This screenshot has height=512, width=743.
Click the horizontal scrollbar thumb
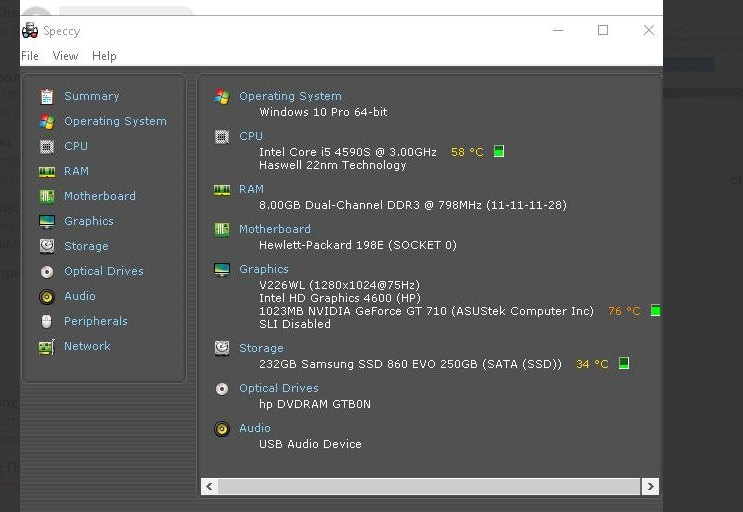pyautogui.click(x=429, y=486)
